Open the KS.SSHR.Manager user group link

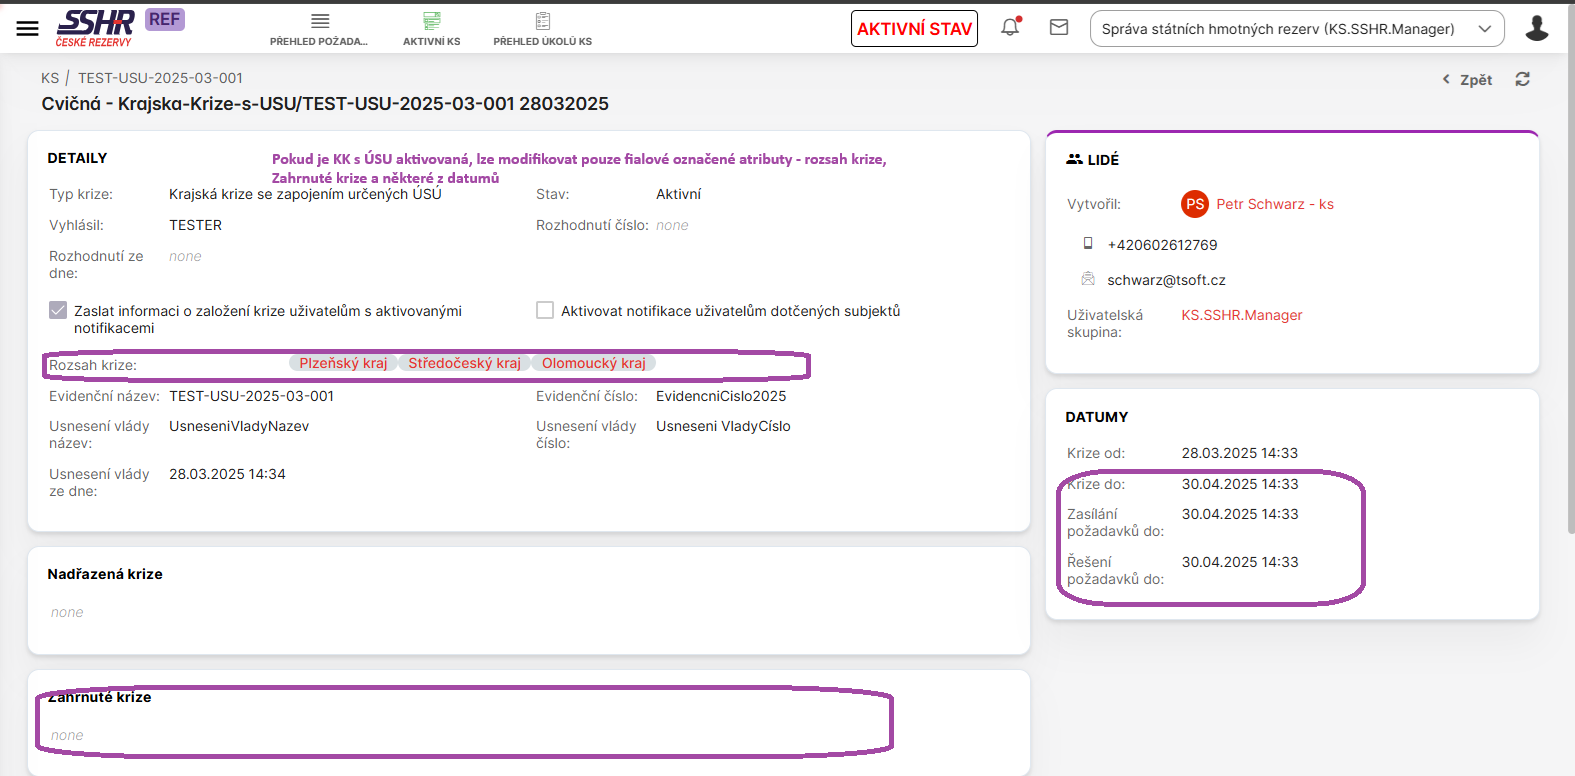tap(1241, 315)
